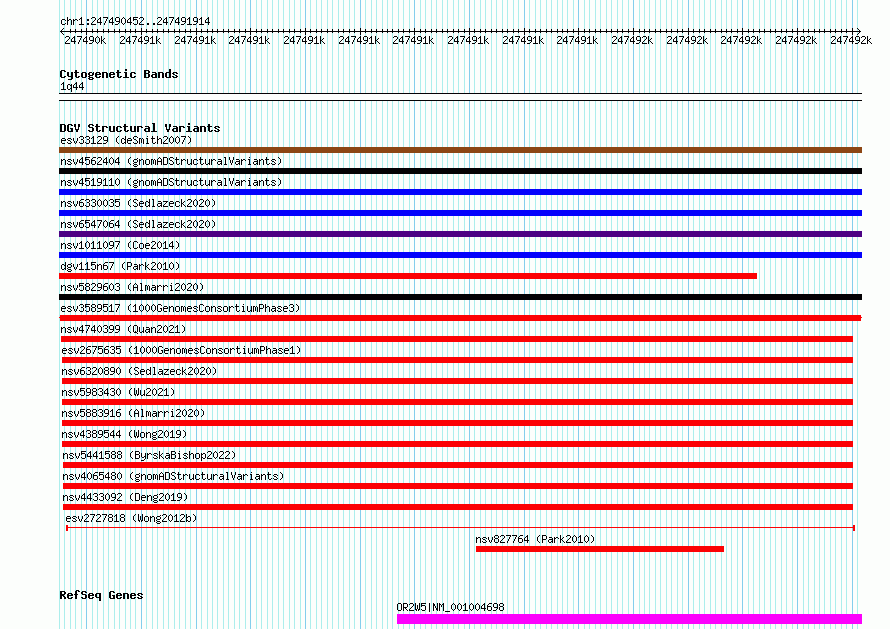Click the red nsv4065480 variant bar
890x629 pixels.
coord(457,486)
